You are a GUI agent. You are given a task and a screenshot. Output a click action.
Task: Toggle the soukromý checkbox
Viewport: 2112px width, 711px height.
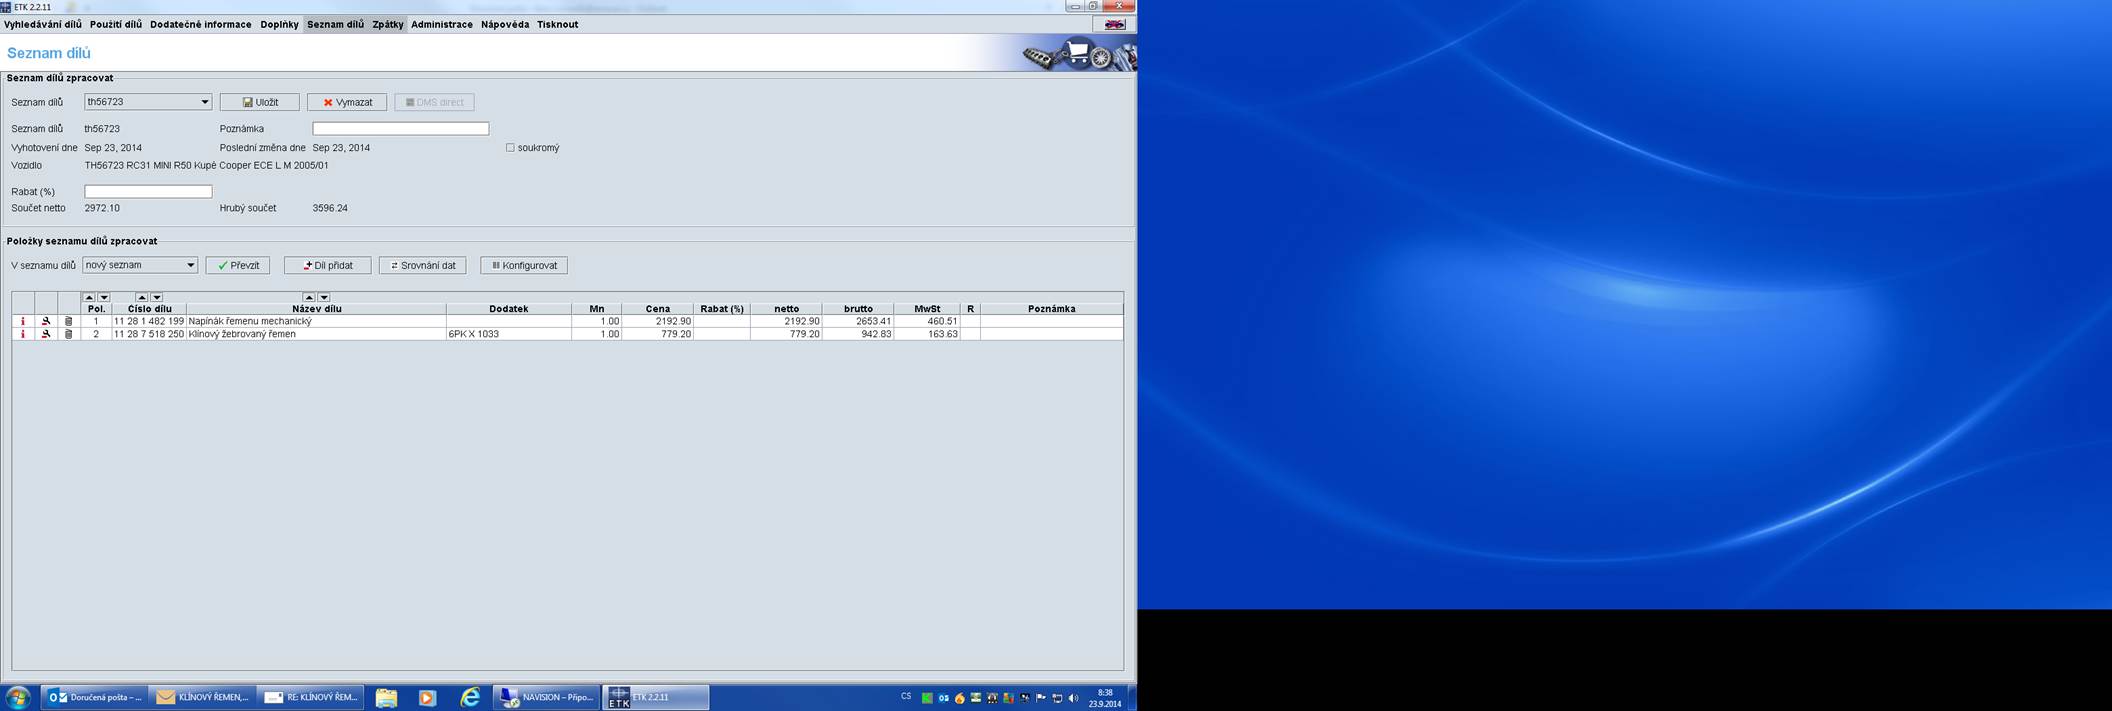[x=510, y=148]
